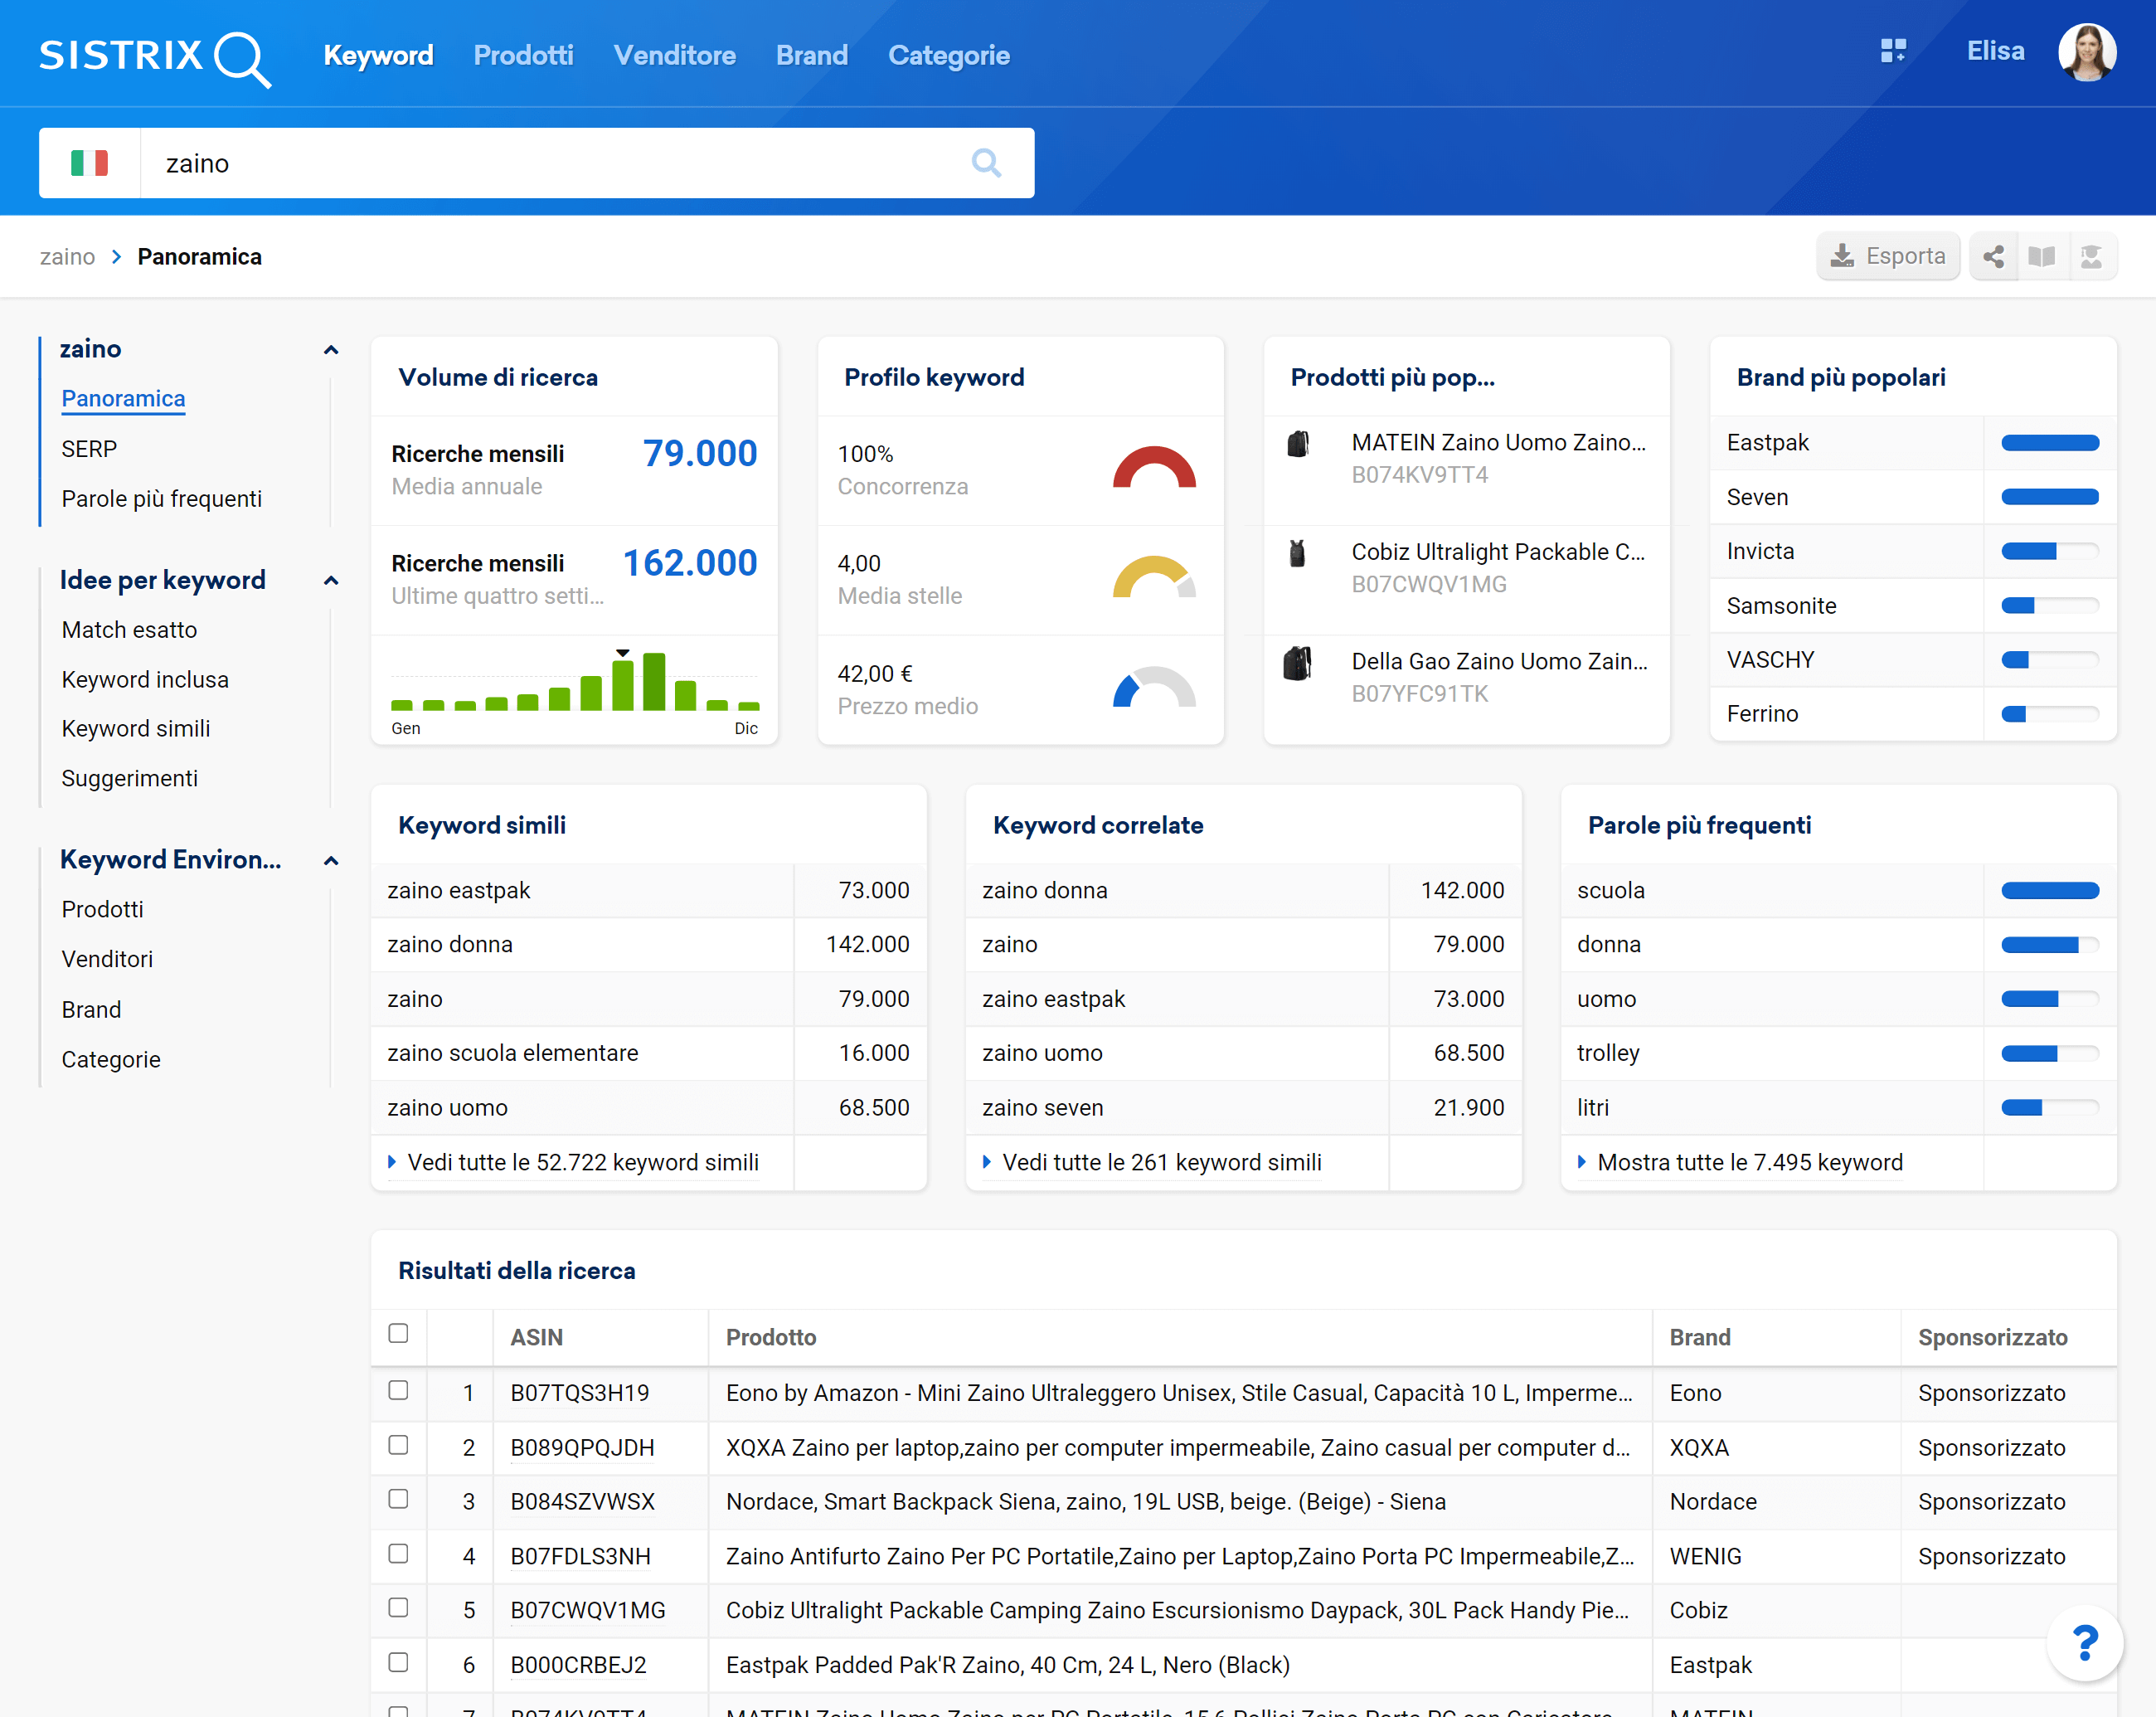Open the handbook book icon
The width and height of the screenshot is (2156, 1717).
[2042, 257]
